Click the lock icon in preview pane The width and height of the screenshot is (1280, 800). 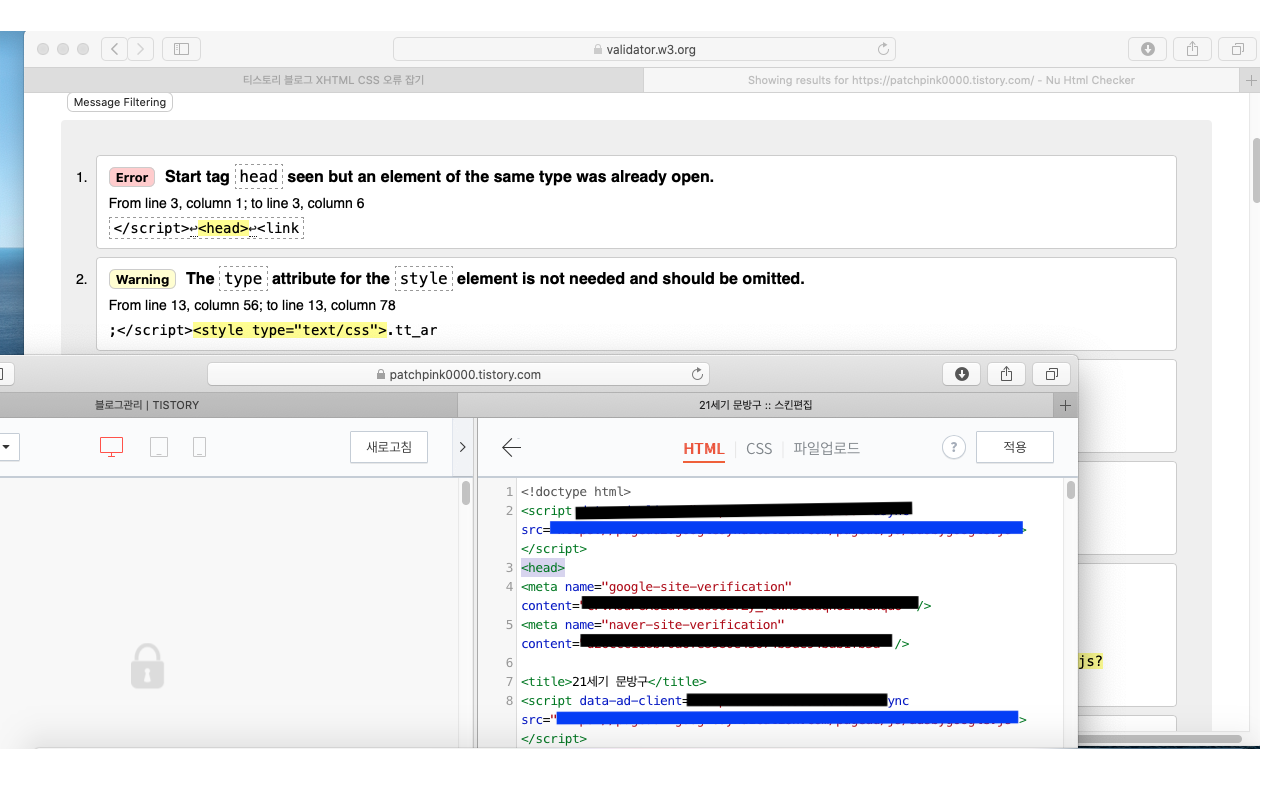point(147,666)
